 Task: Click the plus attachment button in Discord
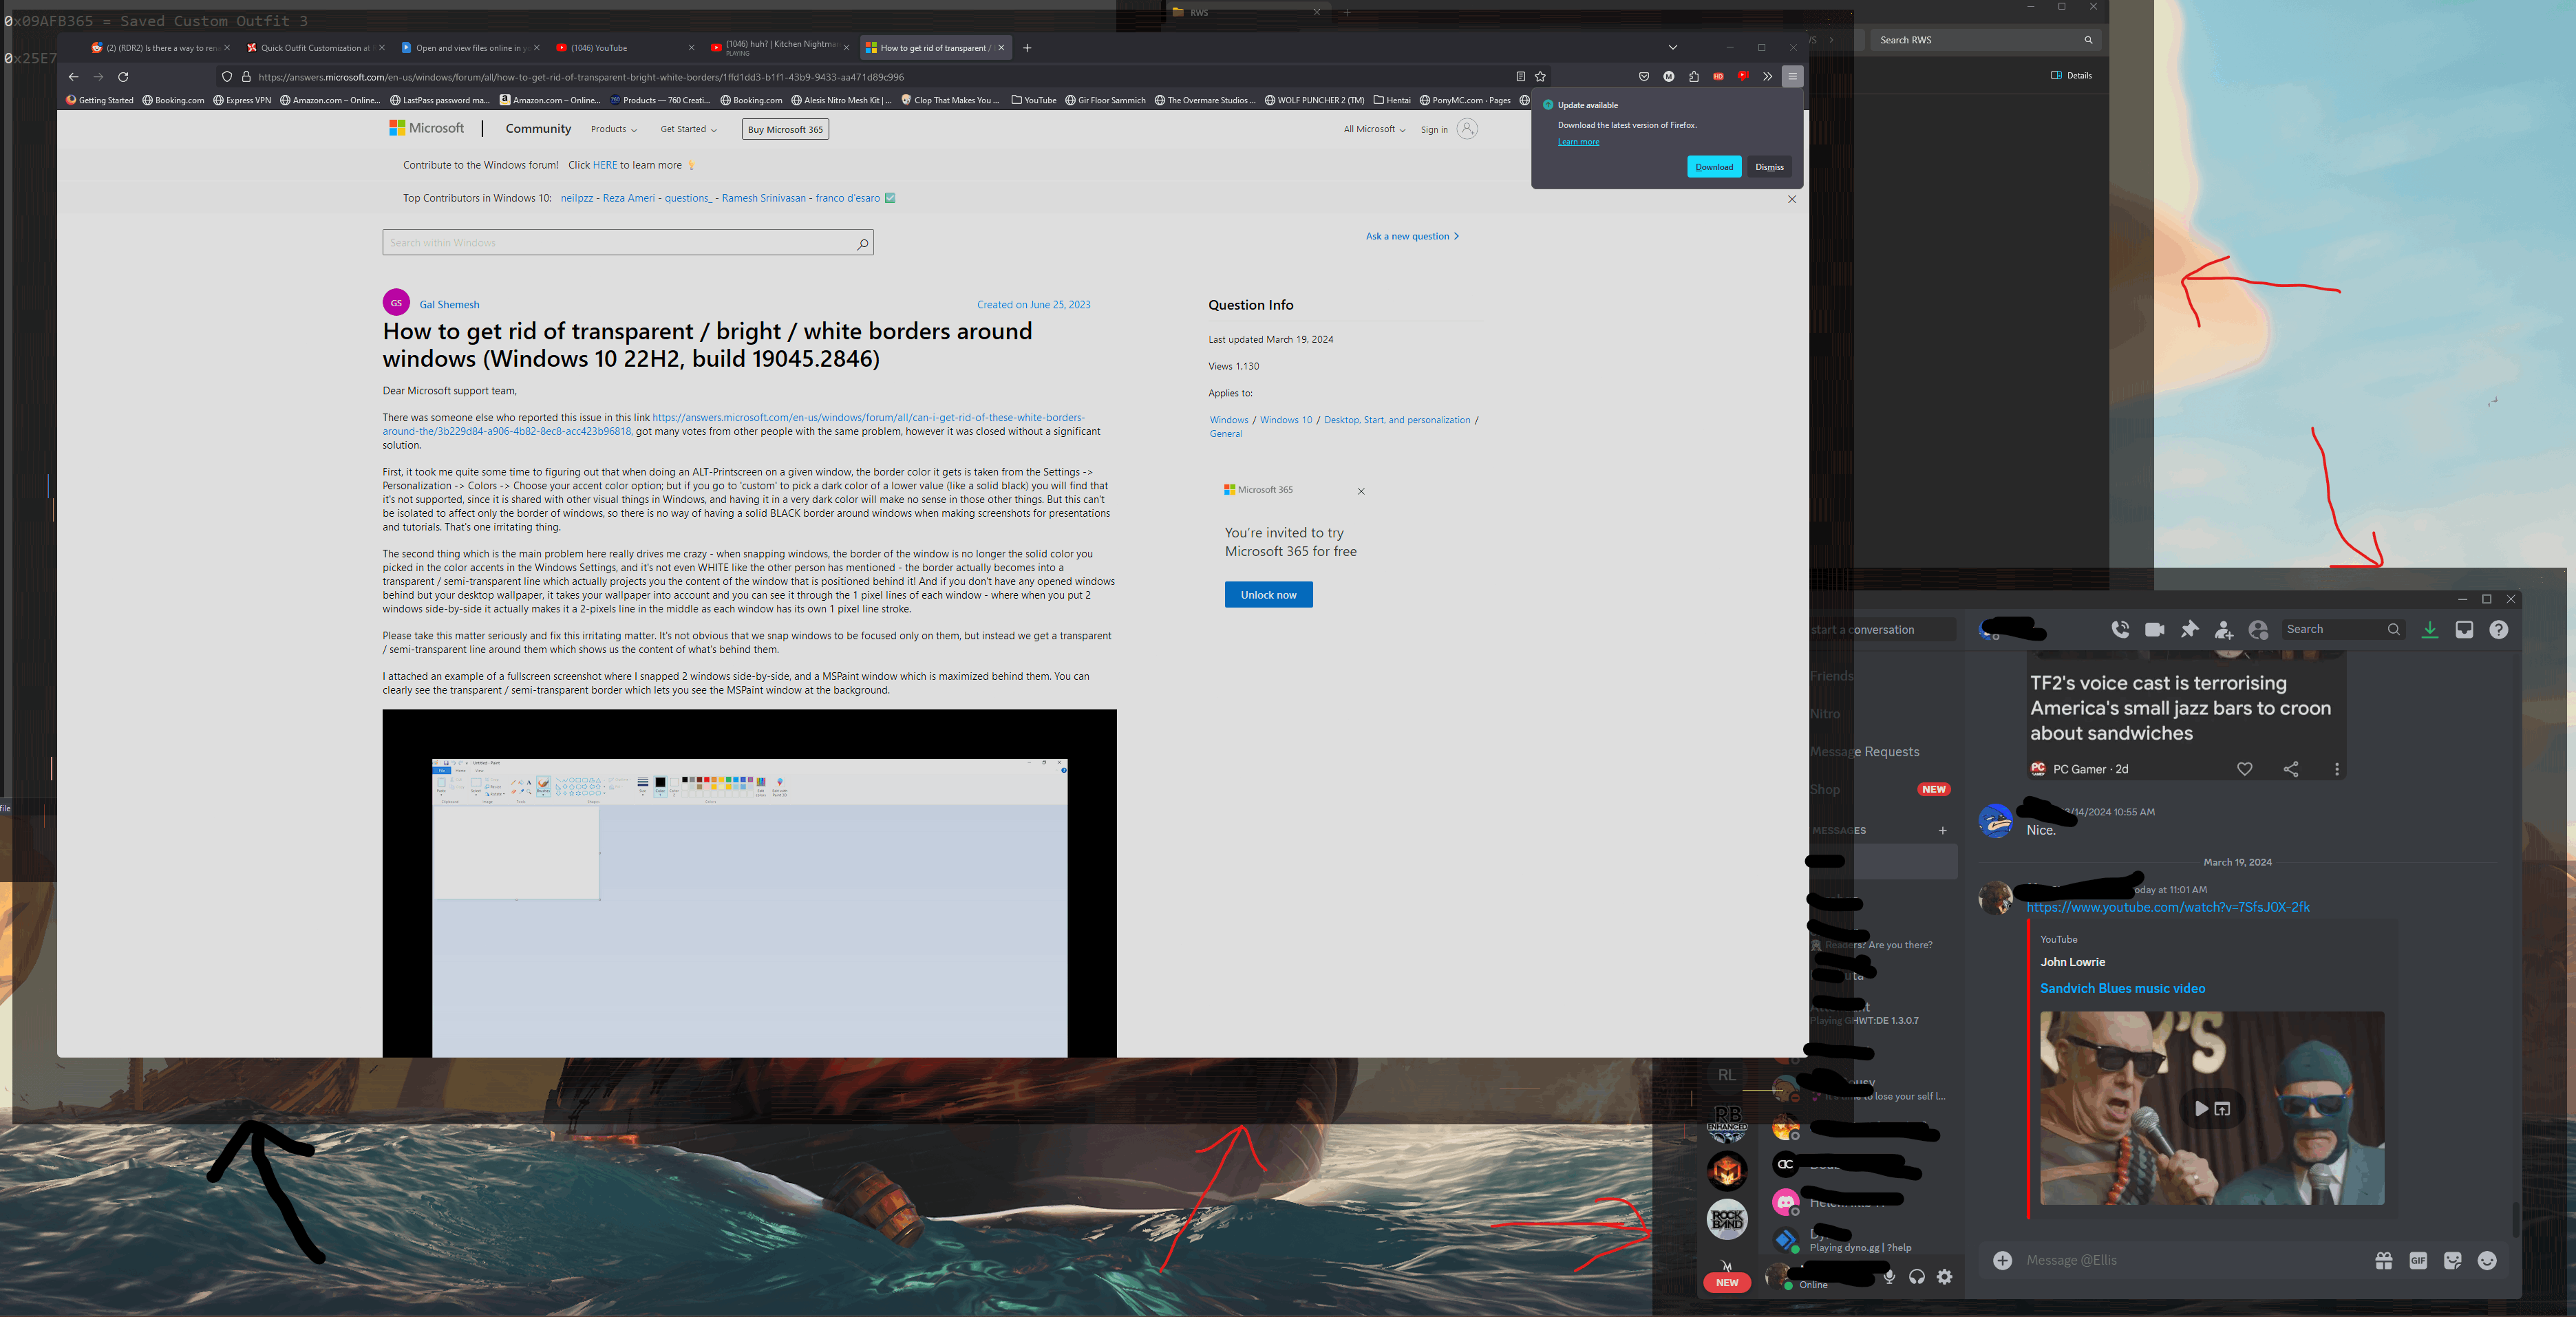2002,1260
